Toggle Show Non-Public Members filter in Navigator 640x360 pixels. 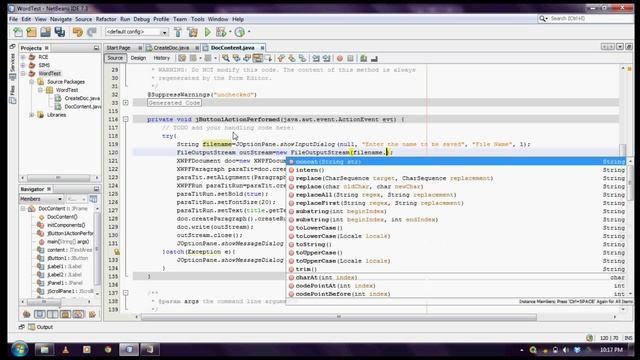[x=65, y=314]
